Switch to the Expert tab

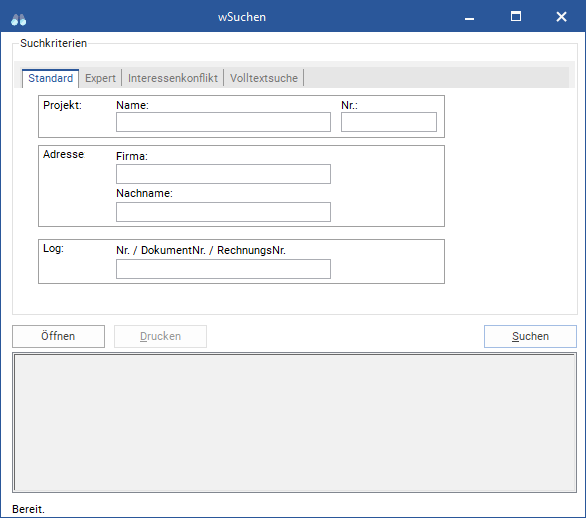pyautogui.click(x=100, y=78)
